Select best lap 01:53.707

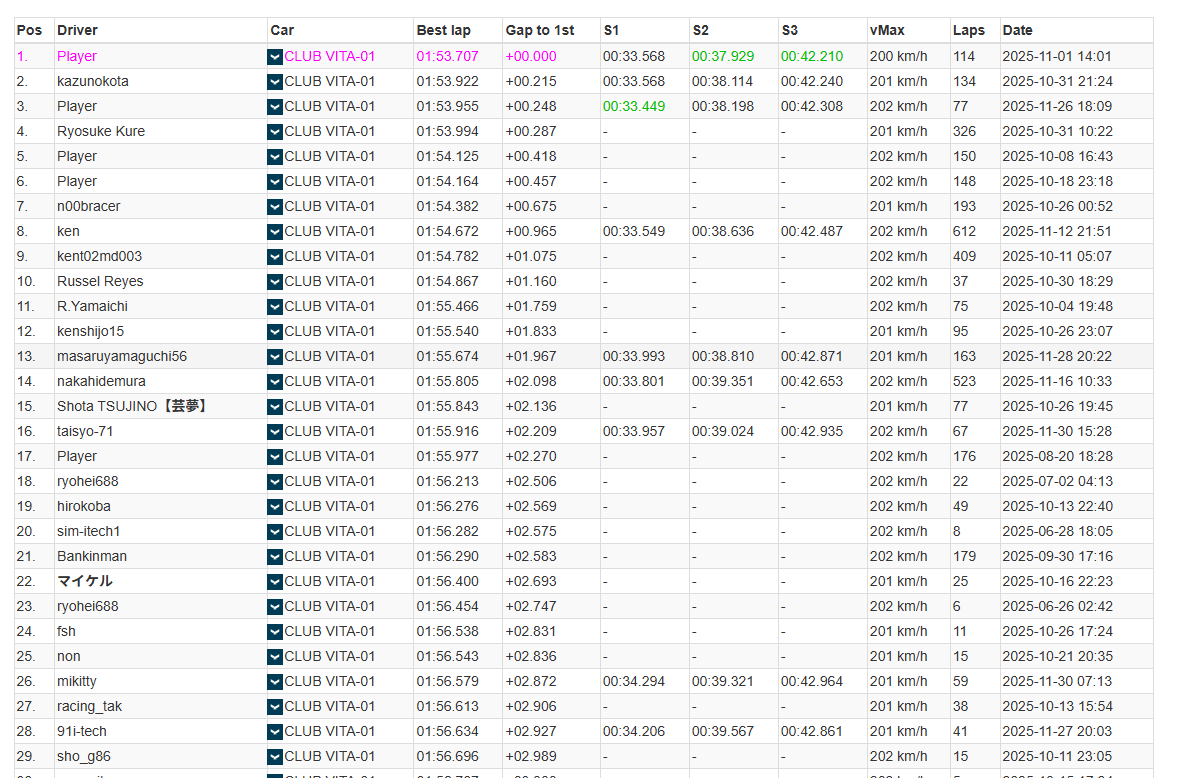coord(448,56)
